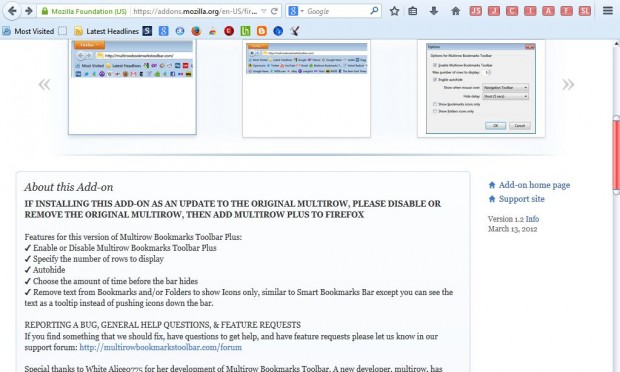Image resolution: width=620 pixels, height=372 pixels.
Task: Click the red SL toolbar button
Action: tap(585, 11)
